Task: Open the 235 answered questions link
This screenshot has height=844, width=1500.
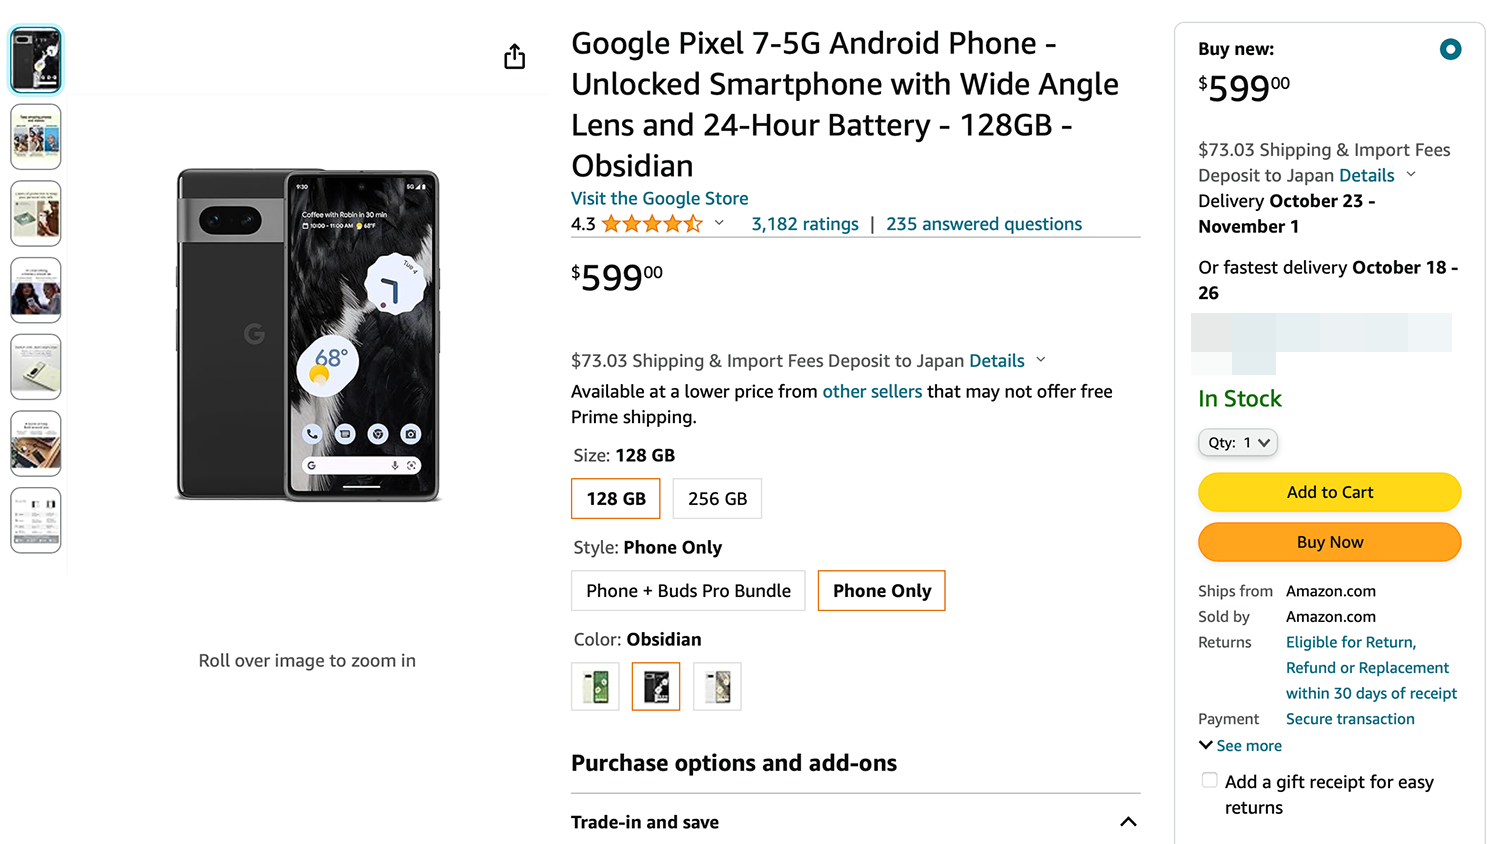Action: tap(984, 224)
